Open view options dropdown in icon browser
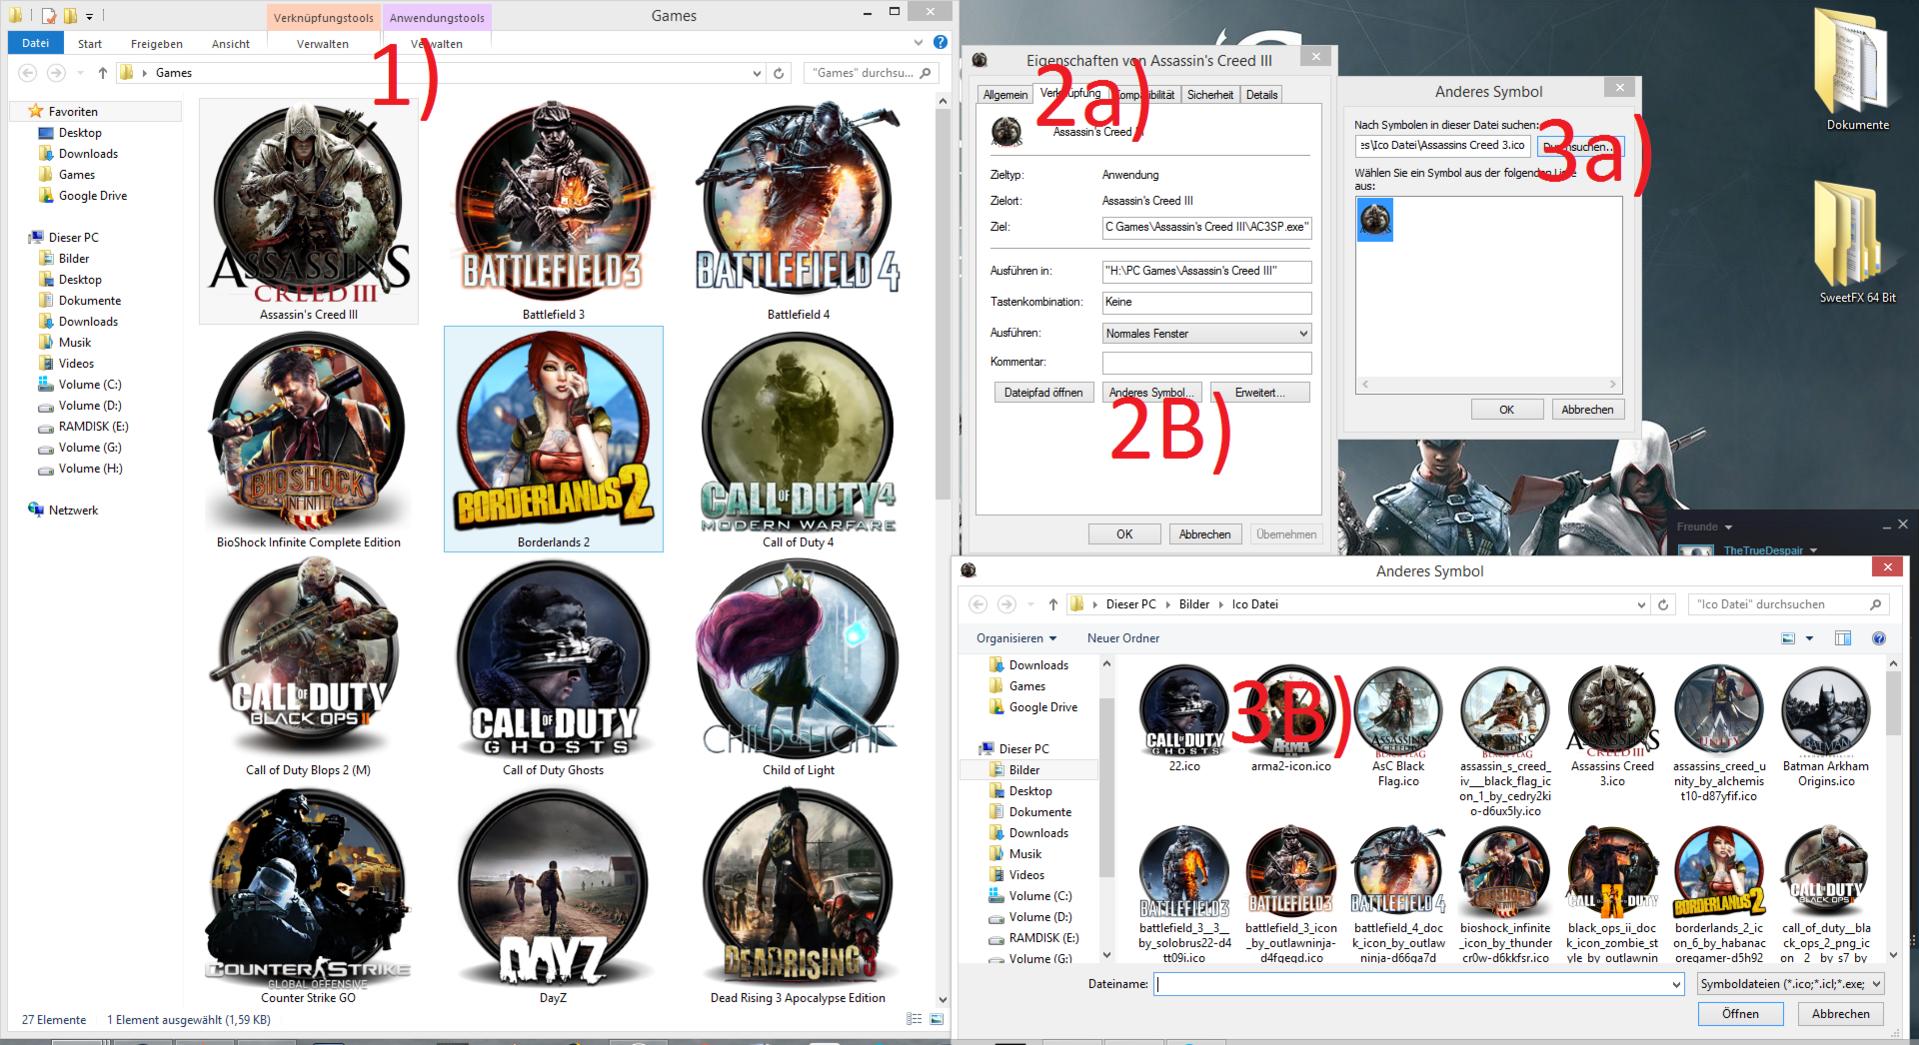 pos(1809,638)
